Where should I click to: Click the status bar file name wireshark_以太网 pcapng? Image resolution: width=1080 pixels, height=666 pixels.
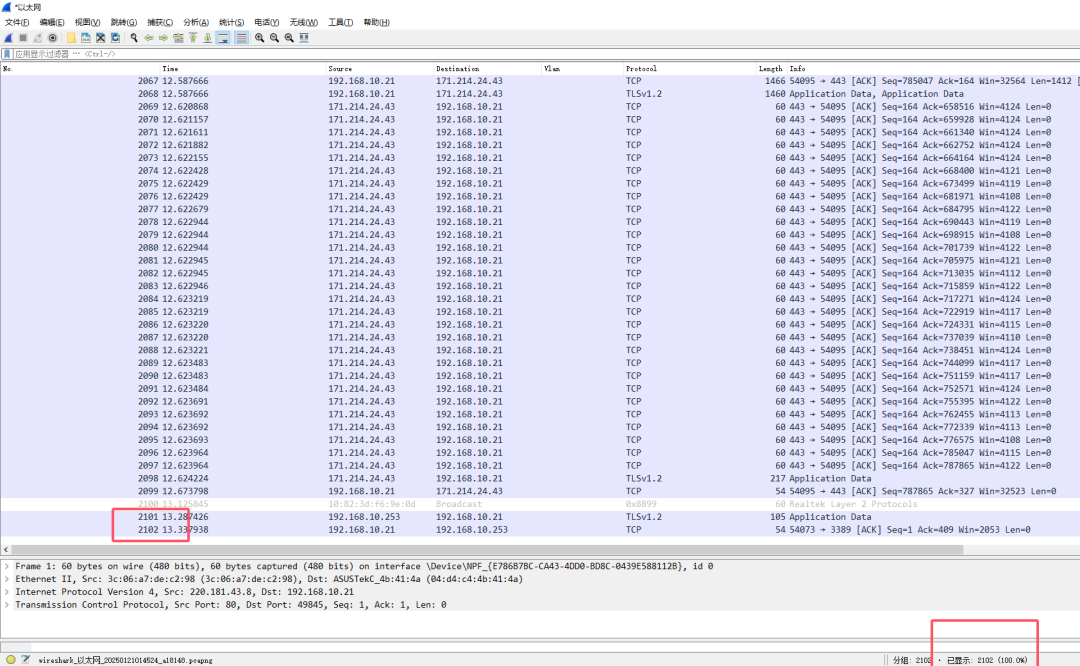click(125, 660)
